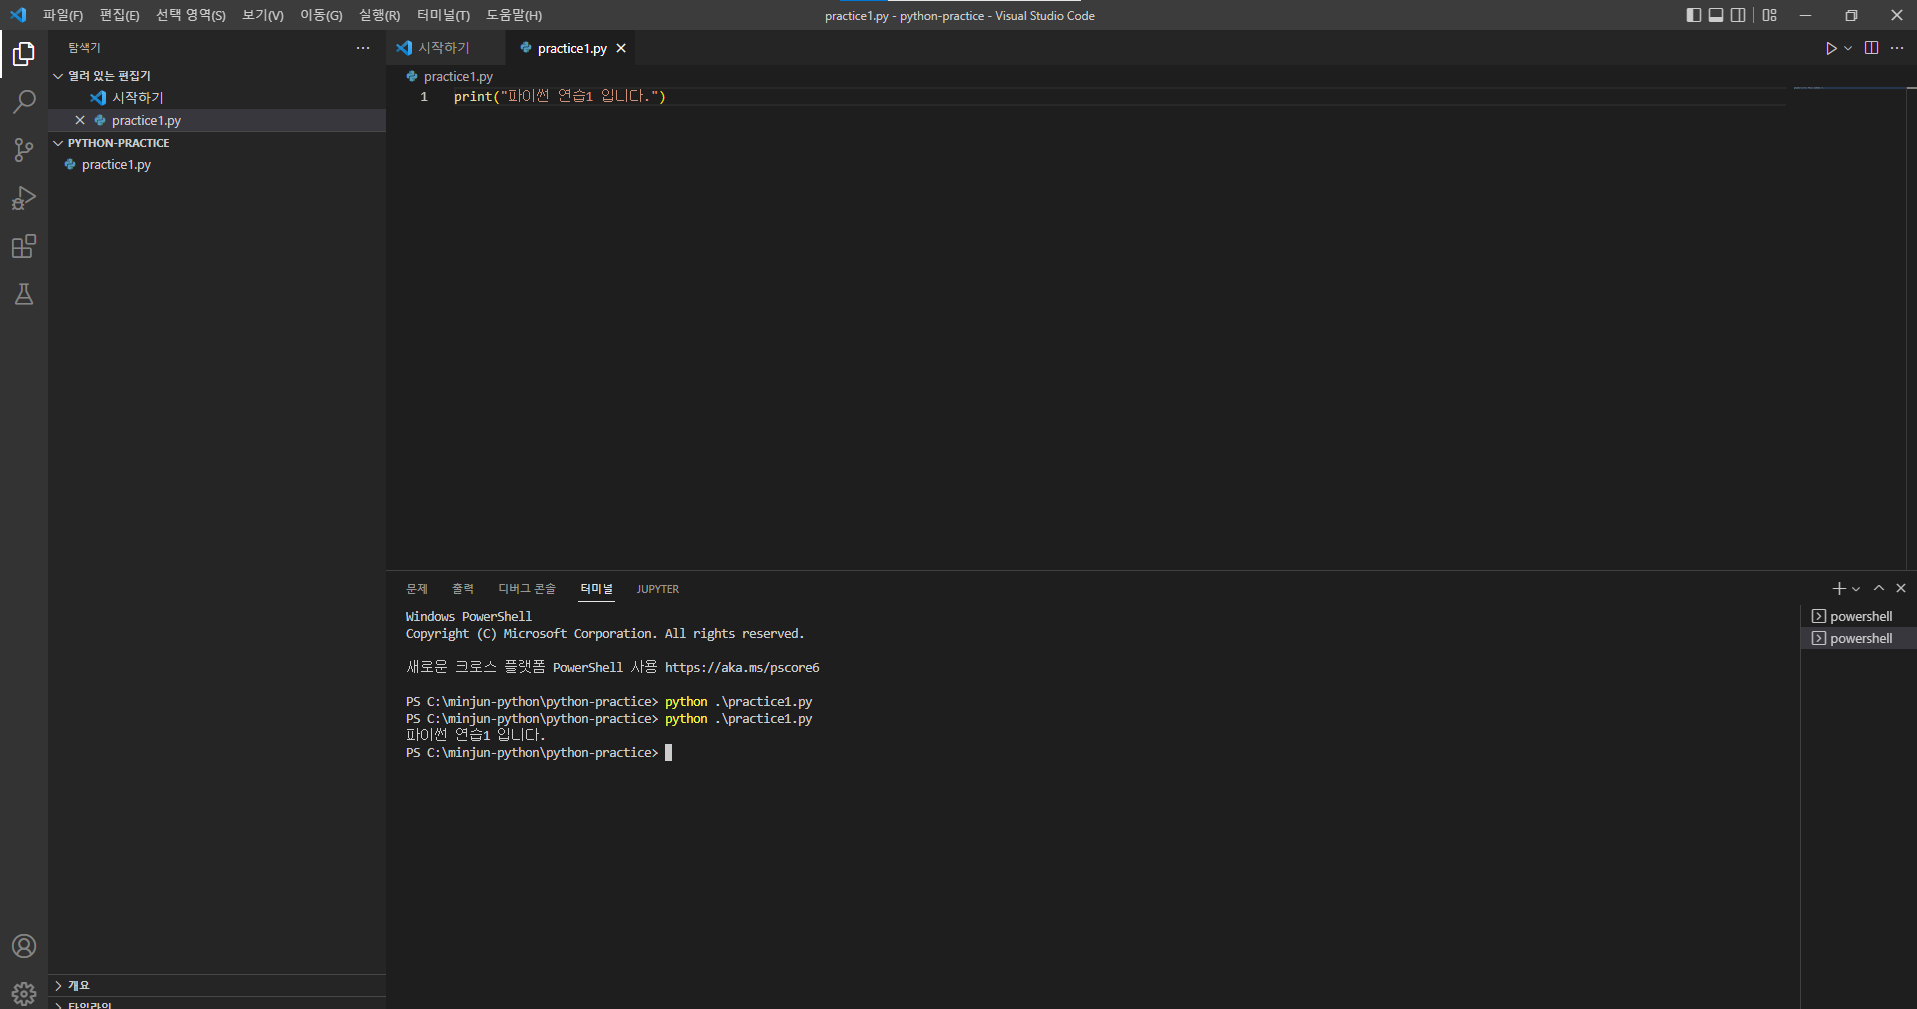Open the https://aka.ms/pscore6 link in terminal

click(x=742, y=668)
